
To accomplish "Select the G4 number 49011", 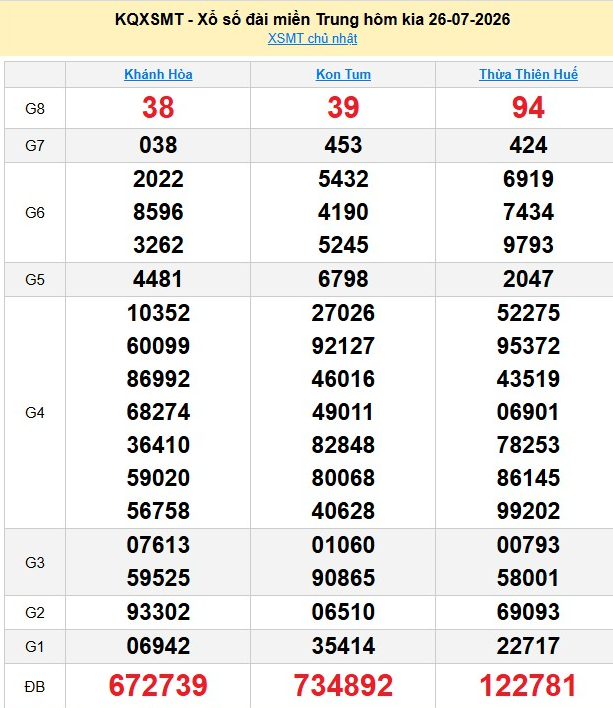I will [343, 412].
